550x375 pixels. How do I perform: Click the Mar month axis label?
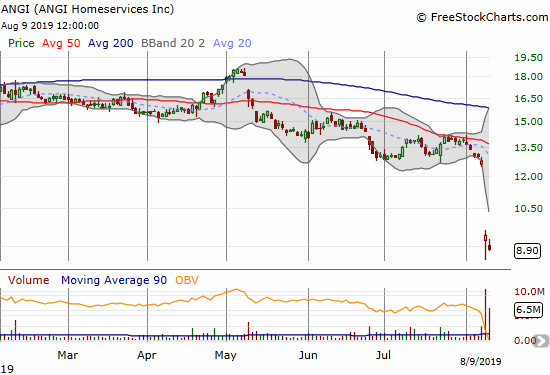point(68,355)
